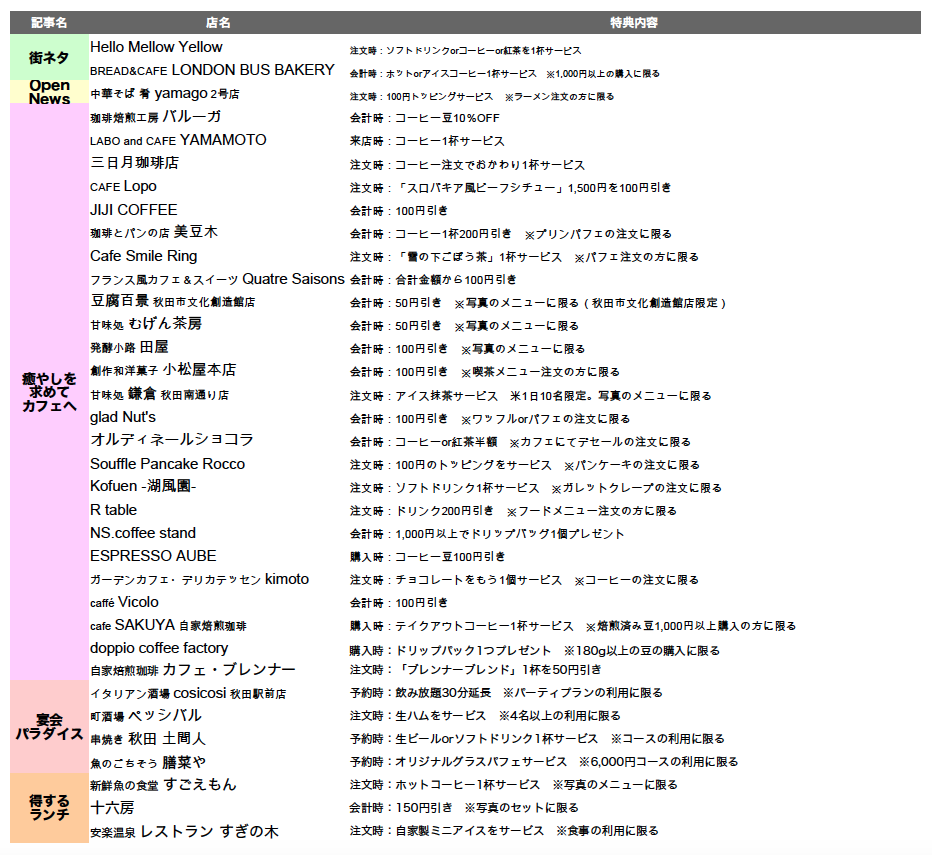
Task: Click the 珈琲焙煎工房 バルーガ shop name
Action: [156, 117]
